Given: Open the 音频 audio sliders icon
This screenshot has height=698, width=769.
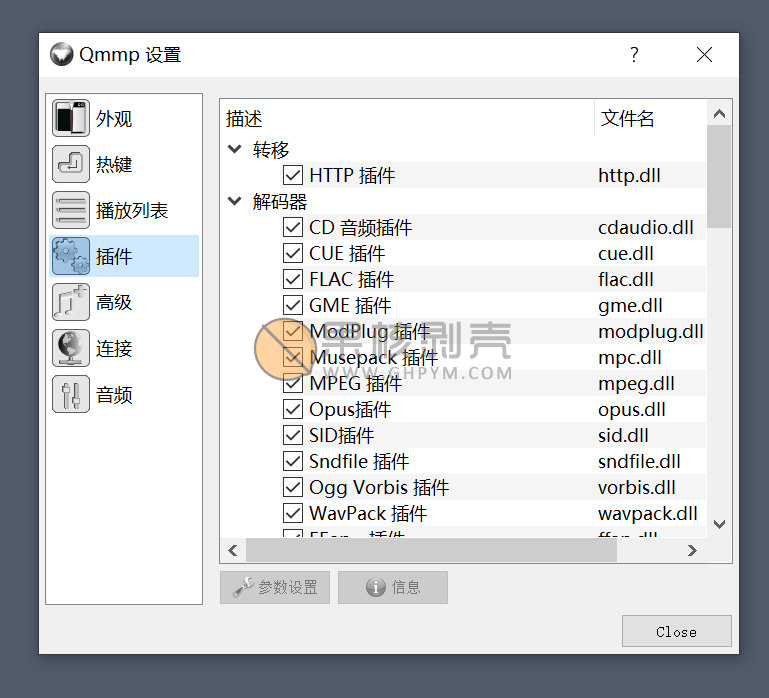Looking at the screenshot, I should pyautogui.click(x=71, y=395).
